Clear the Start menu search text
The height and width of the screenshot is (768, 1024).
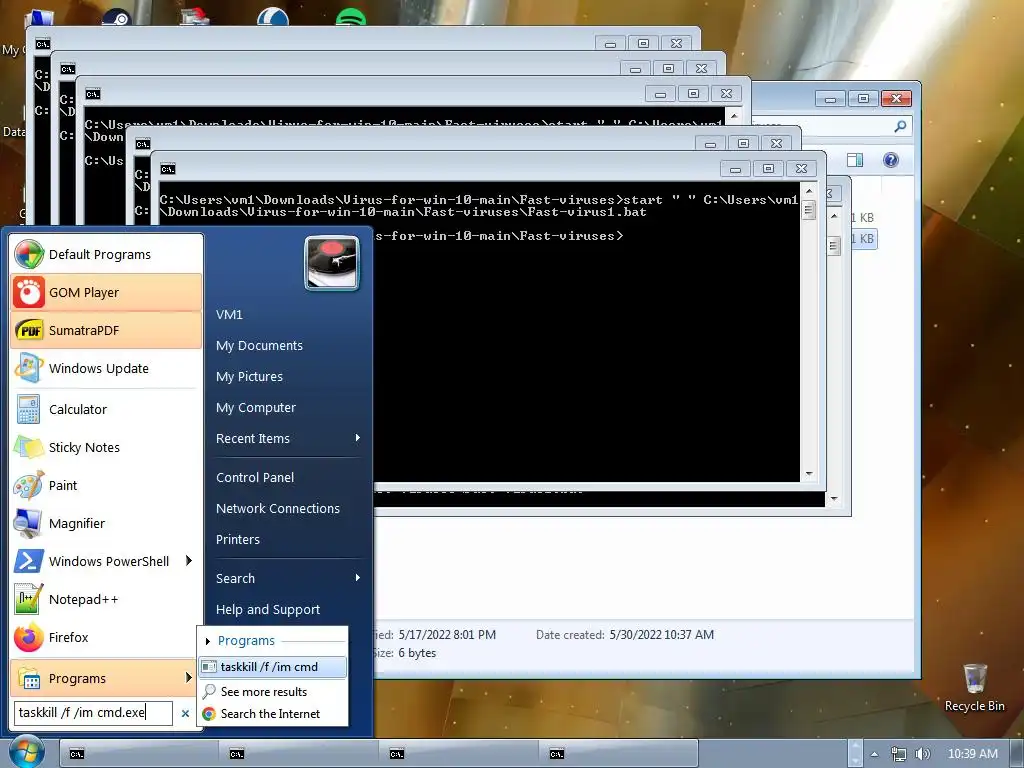185,714
